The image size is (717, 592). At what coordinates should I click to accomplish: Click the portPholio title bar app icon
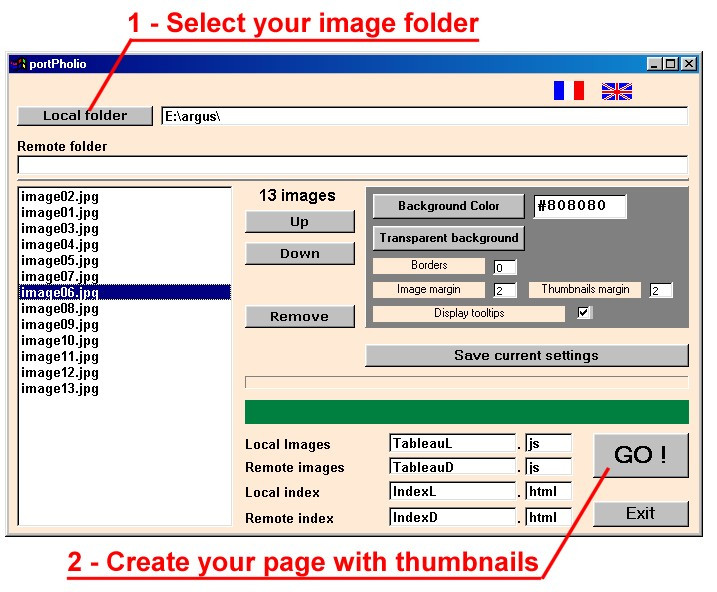click(18, 64)
